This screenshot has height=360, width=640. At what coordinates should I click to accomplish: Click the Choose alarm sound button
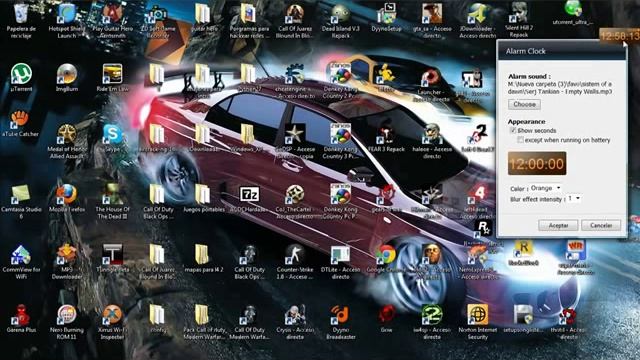[x=524, y=104]
